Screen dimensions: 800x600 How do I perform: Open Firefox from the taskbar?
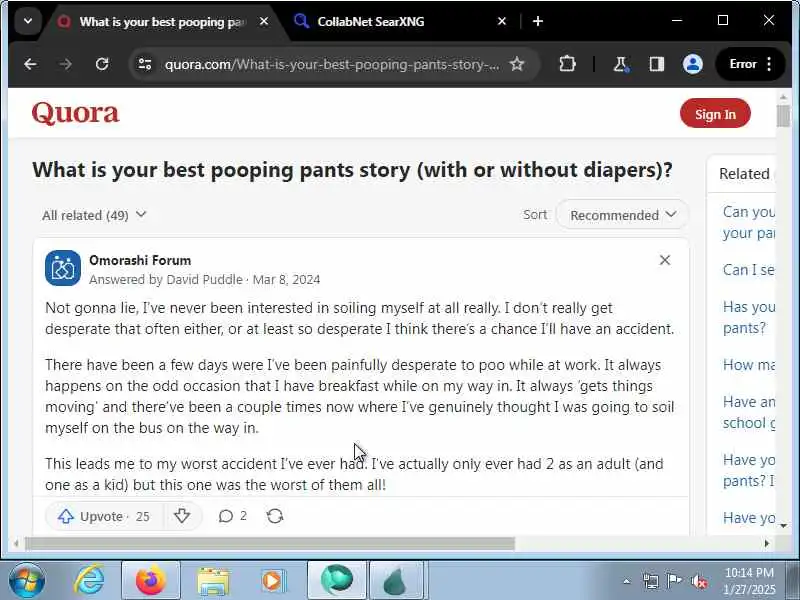click(x=151, y=581)
